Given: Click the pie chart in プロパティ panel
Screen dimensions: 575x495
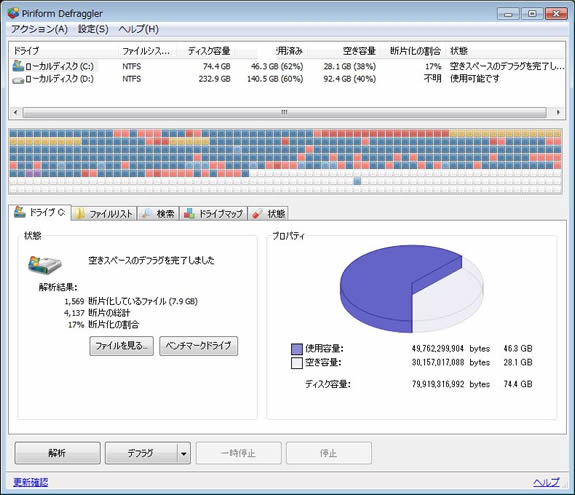Looking at the screenshot, I should (x=412, y=289).
